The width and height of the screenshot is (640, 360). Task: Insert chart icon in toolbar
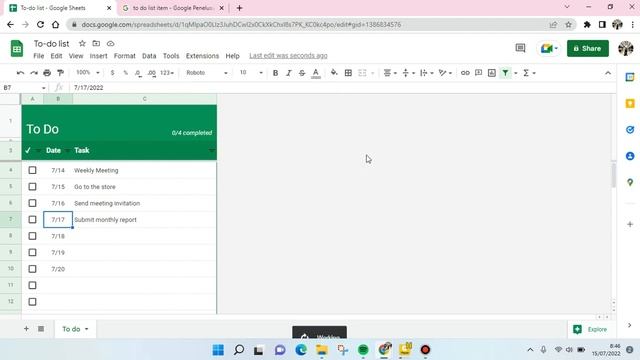(x=492, y=73)
